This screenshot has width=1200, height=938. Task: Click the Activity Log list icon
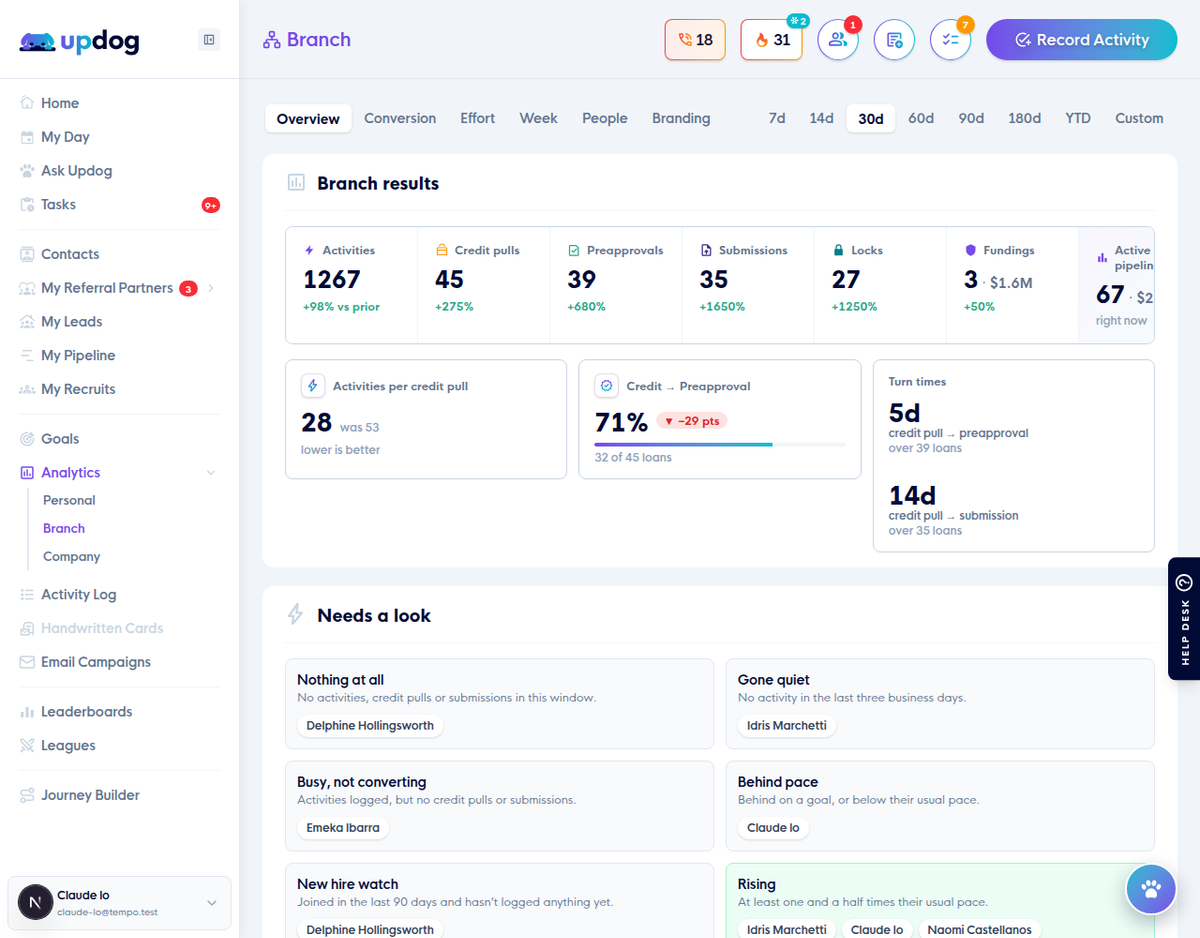[27, 595]
